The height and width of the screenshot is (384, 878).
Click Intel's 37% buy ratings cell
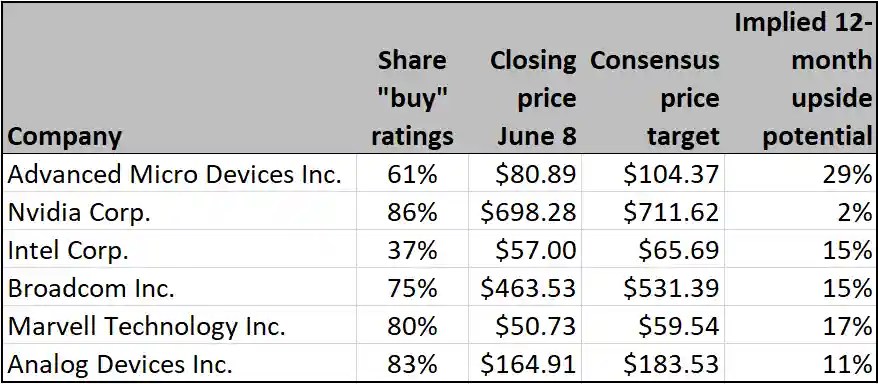tap(413, 250)
